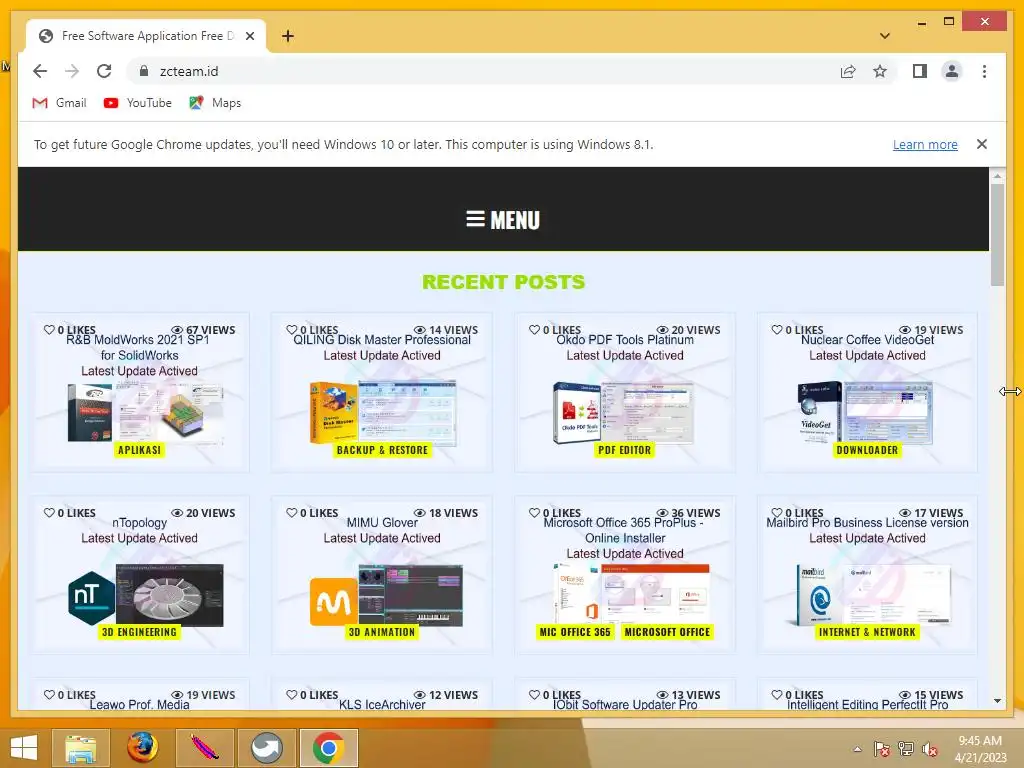Dismiss the Chrome update notification bar
This screenshot has width=1024, height=768.
(981, 144)
